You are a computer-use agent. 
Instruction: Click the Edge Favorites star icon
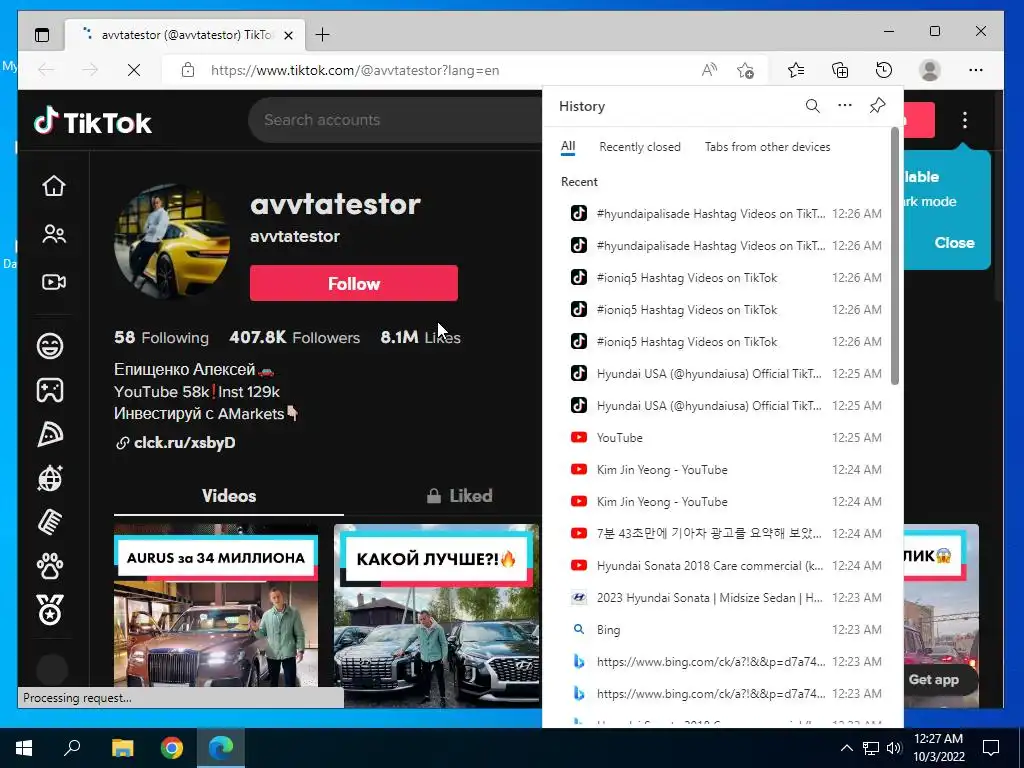pyautogui.click(x=796, y=70)
